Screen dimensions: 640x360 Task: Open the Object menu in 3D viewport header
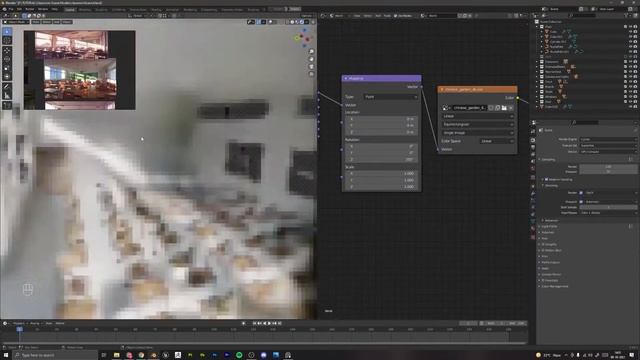(67, 22)
